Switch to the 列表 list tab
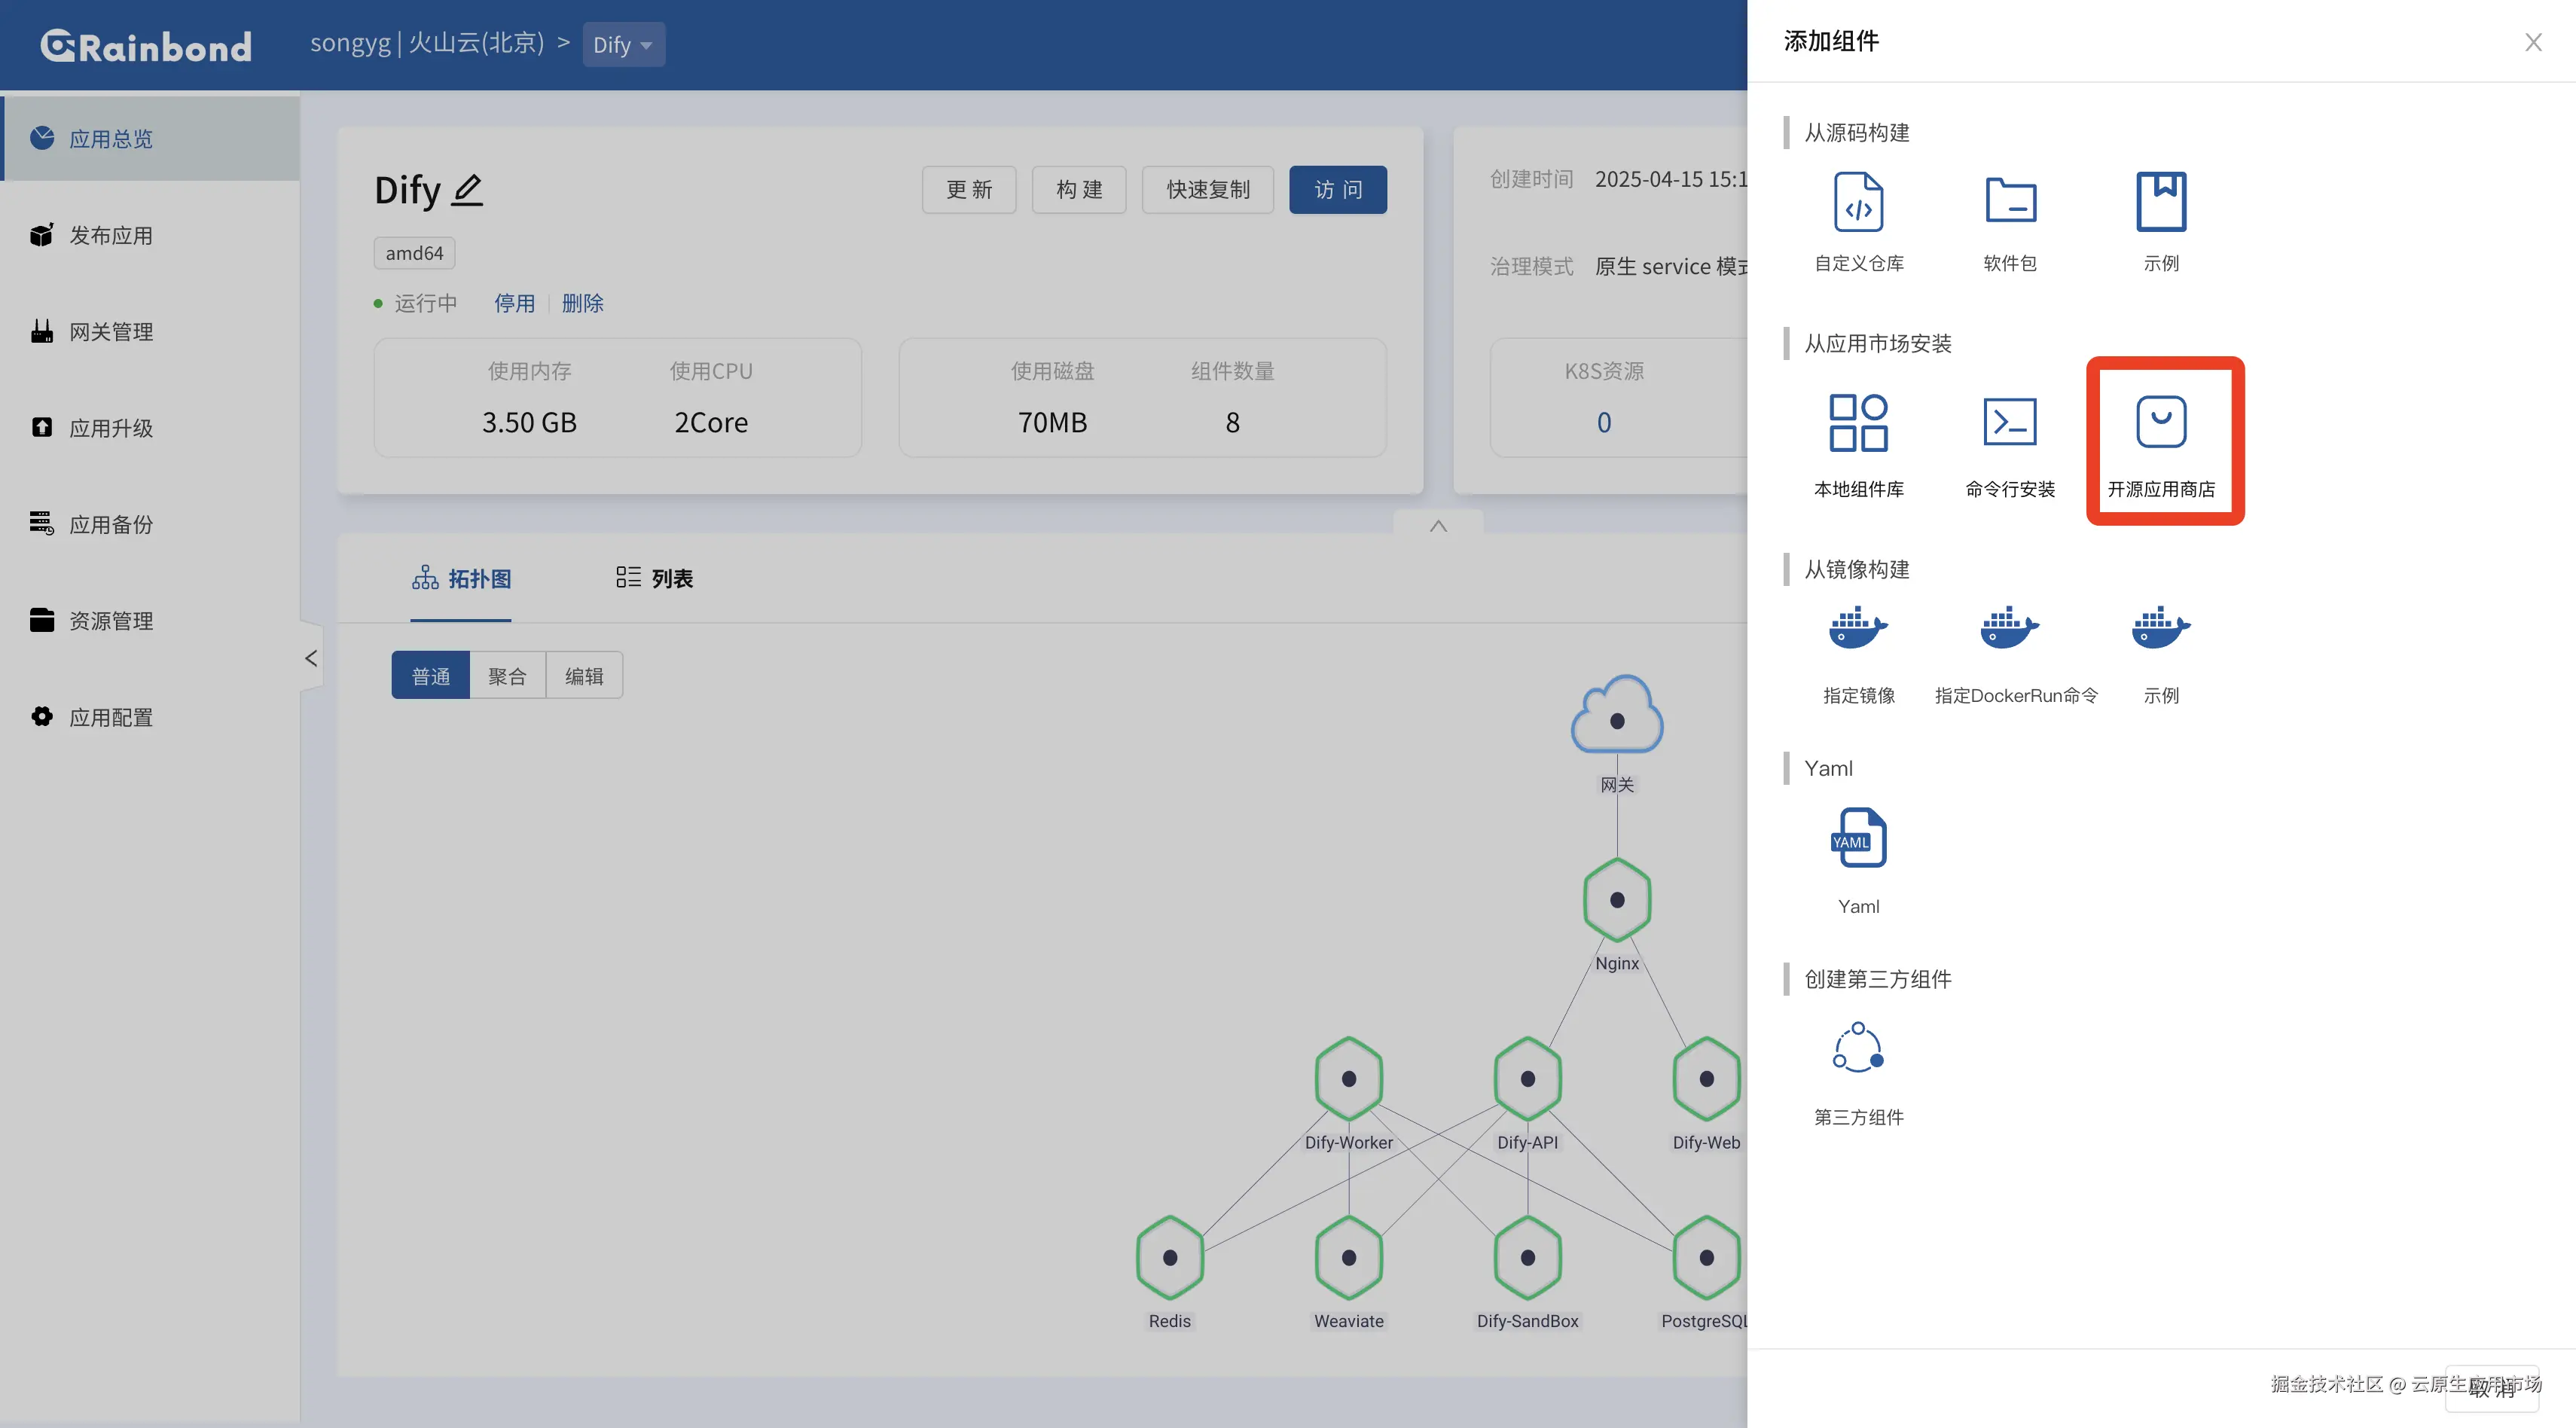This screenshot has height=1428, width=2576. pos(655,578)
